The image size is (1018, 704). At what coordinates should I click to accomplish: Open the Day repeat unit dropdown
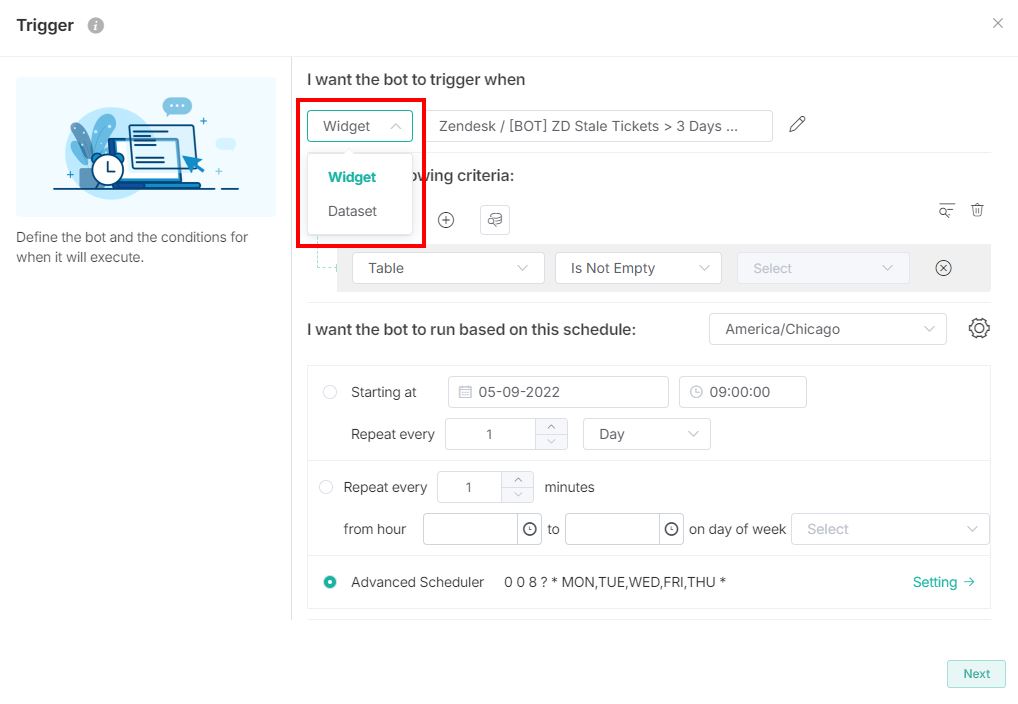(646, 434)
